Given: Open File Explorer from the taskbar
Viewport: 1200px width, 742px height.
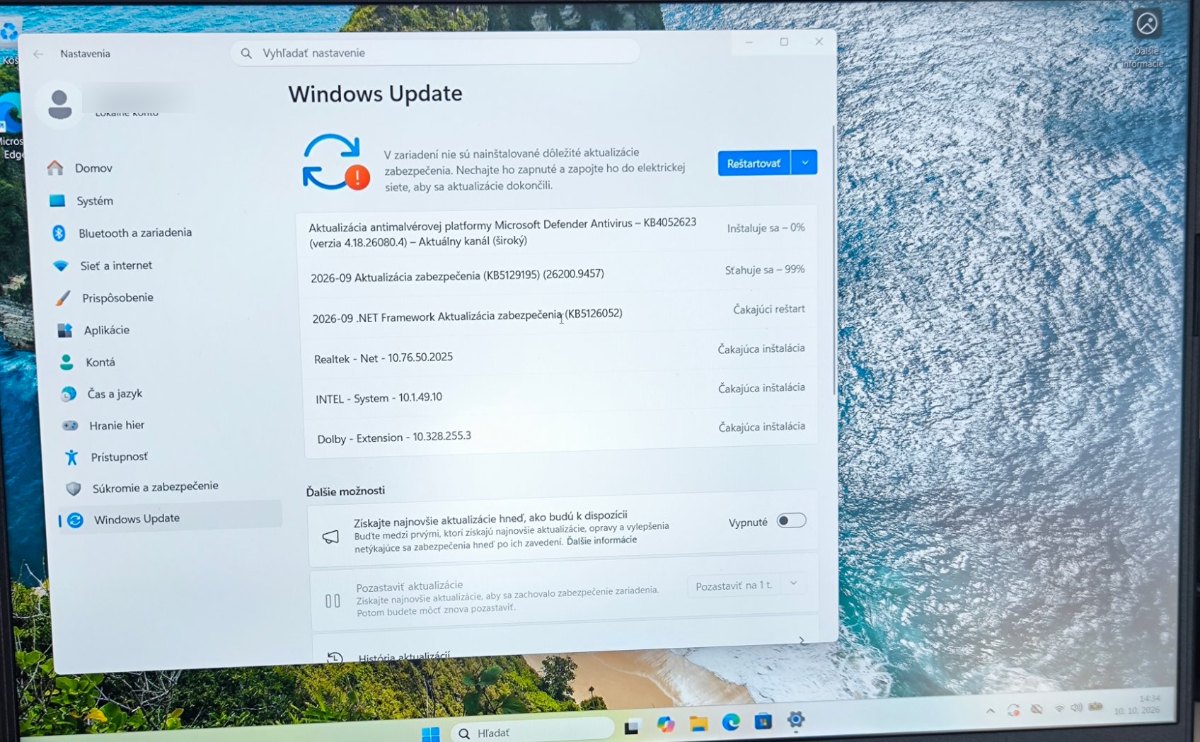Looking at the screenshot, I should point(698,723).
